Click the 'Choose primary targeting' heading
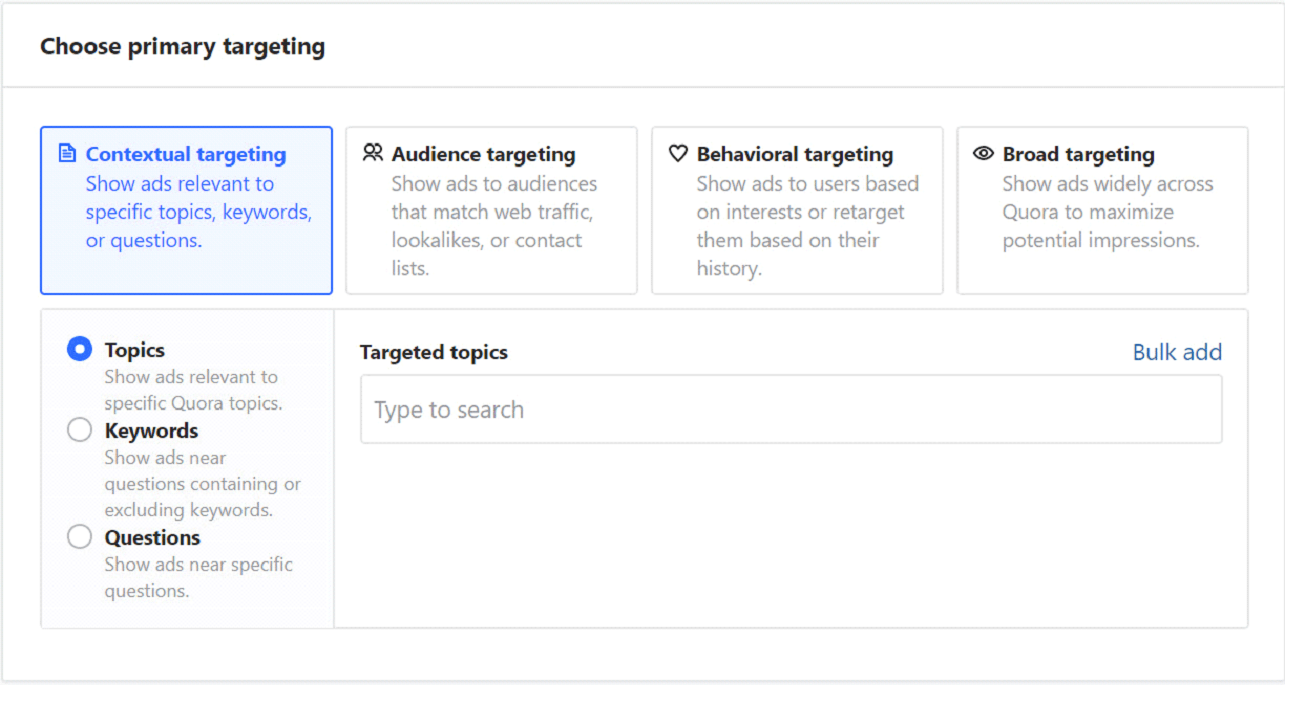This screenshot has width=1313, height=709. pos(183,46)
